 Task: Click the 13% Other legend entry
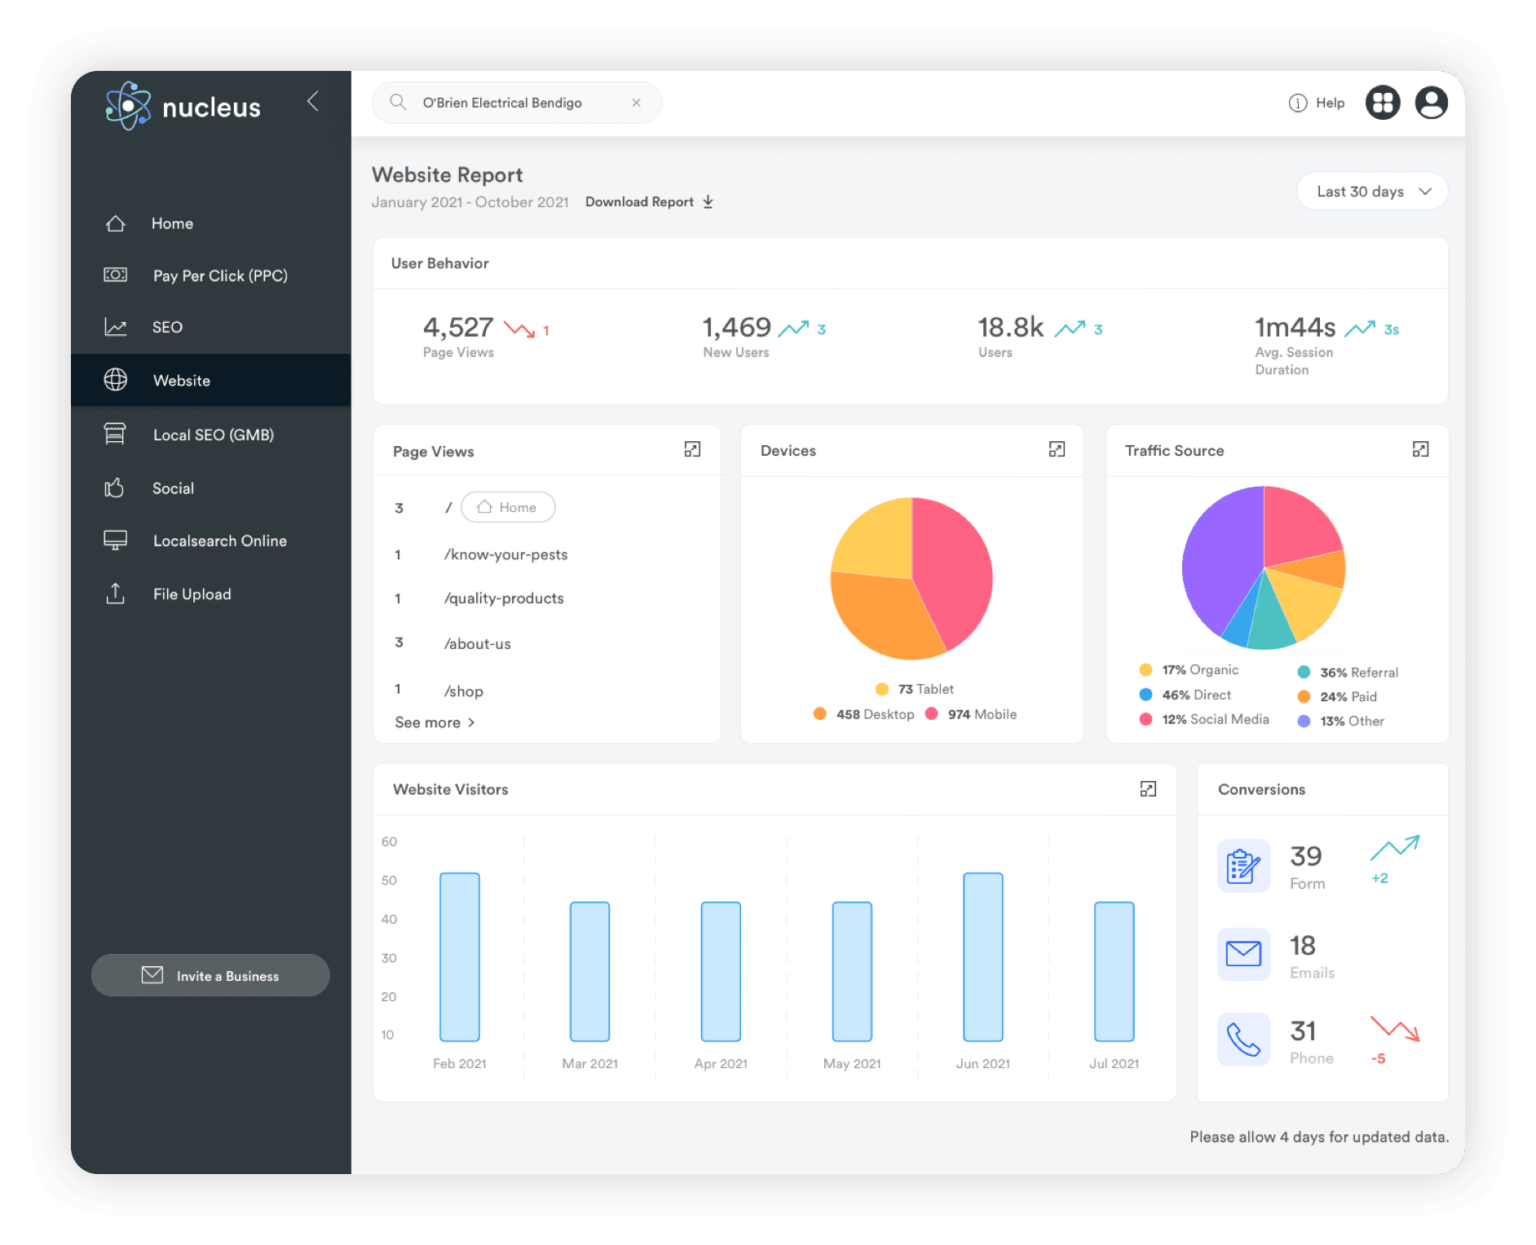click(1341, 721)
